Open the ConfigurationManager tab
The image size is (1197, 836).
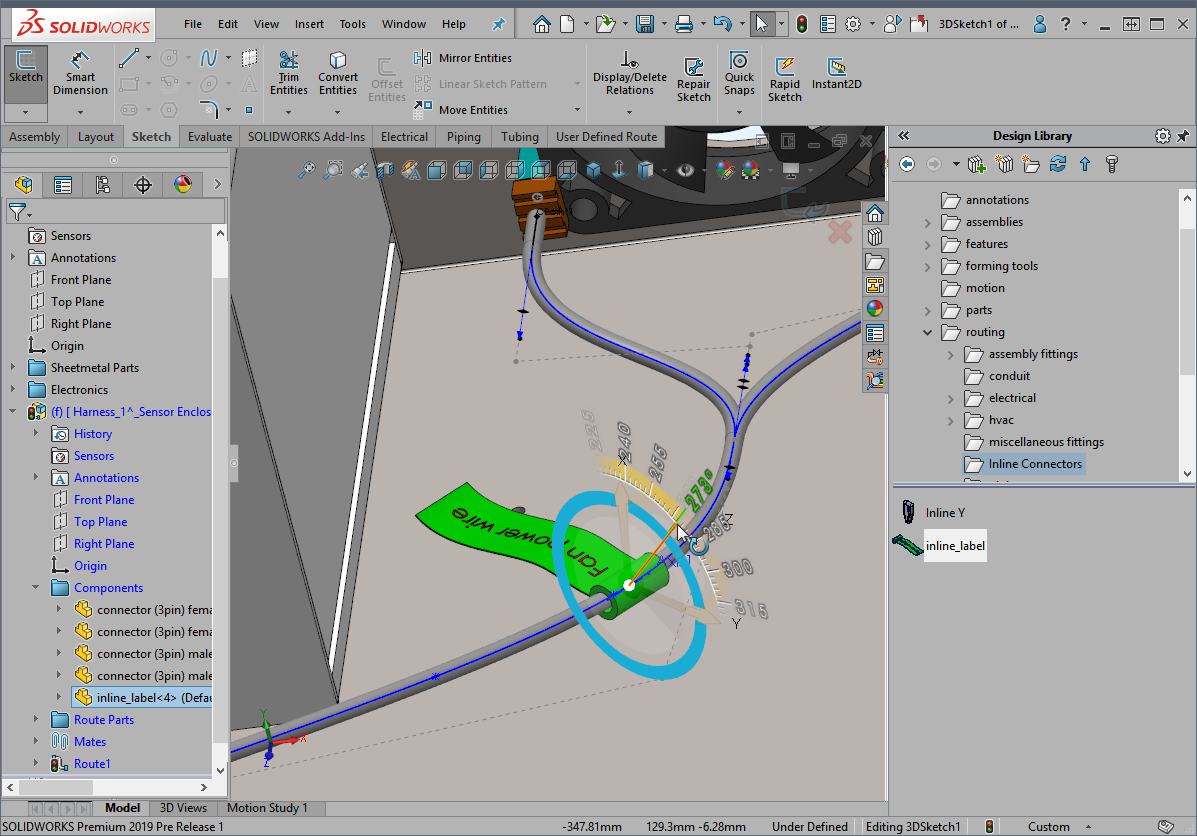pyautogui.click(x=103, y=185)
